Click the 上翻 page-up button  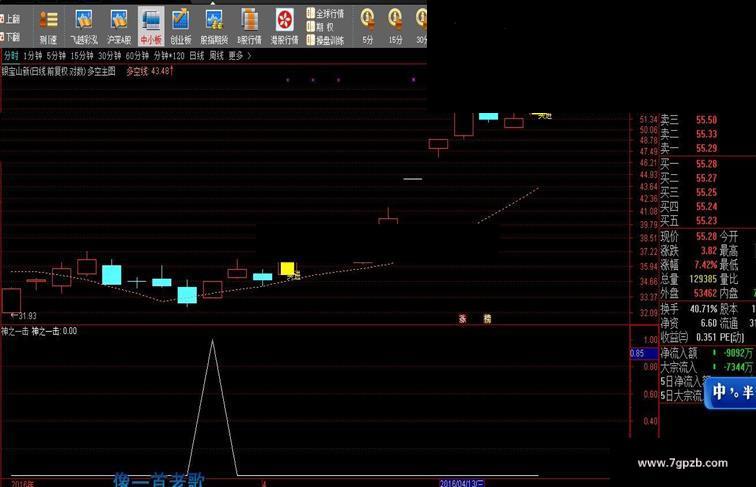coord(10,19)
